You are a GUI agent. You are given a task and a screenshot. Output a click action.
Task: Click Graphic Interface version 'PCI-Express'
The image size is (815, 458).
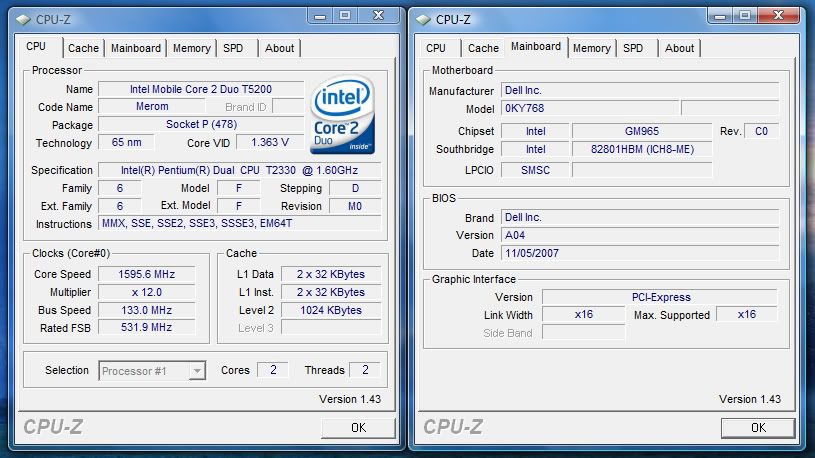pos(660,297)
